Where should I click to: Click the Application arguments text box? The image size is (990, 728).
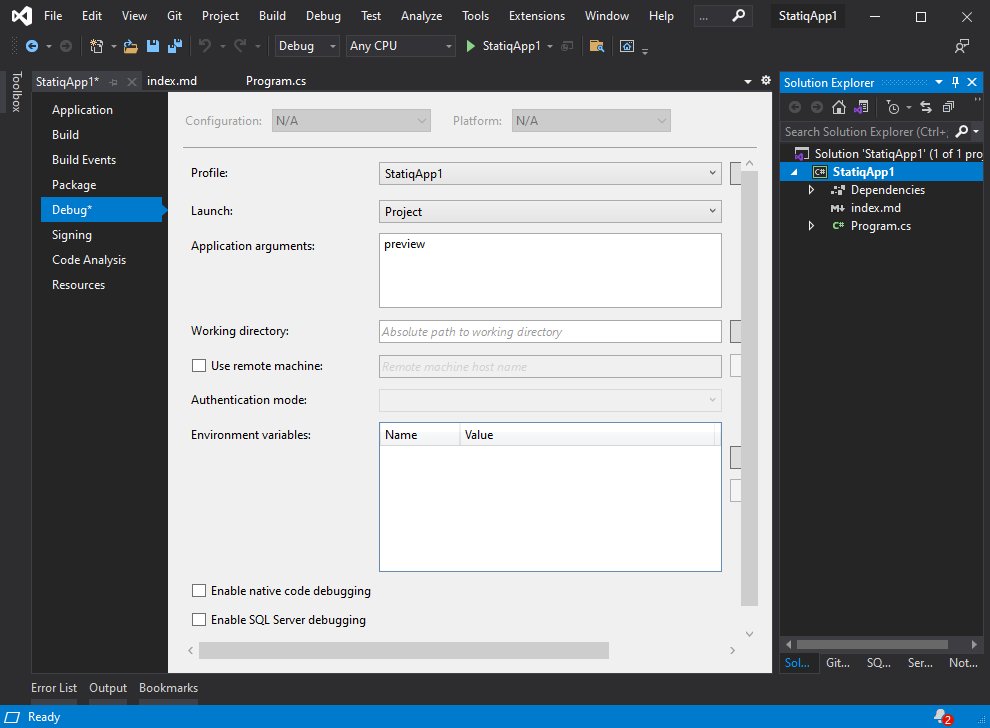(x=550, y=270)
